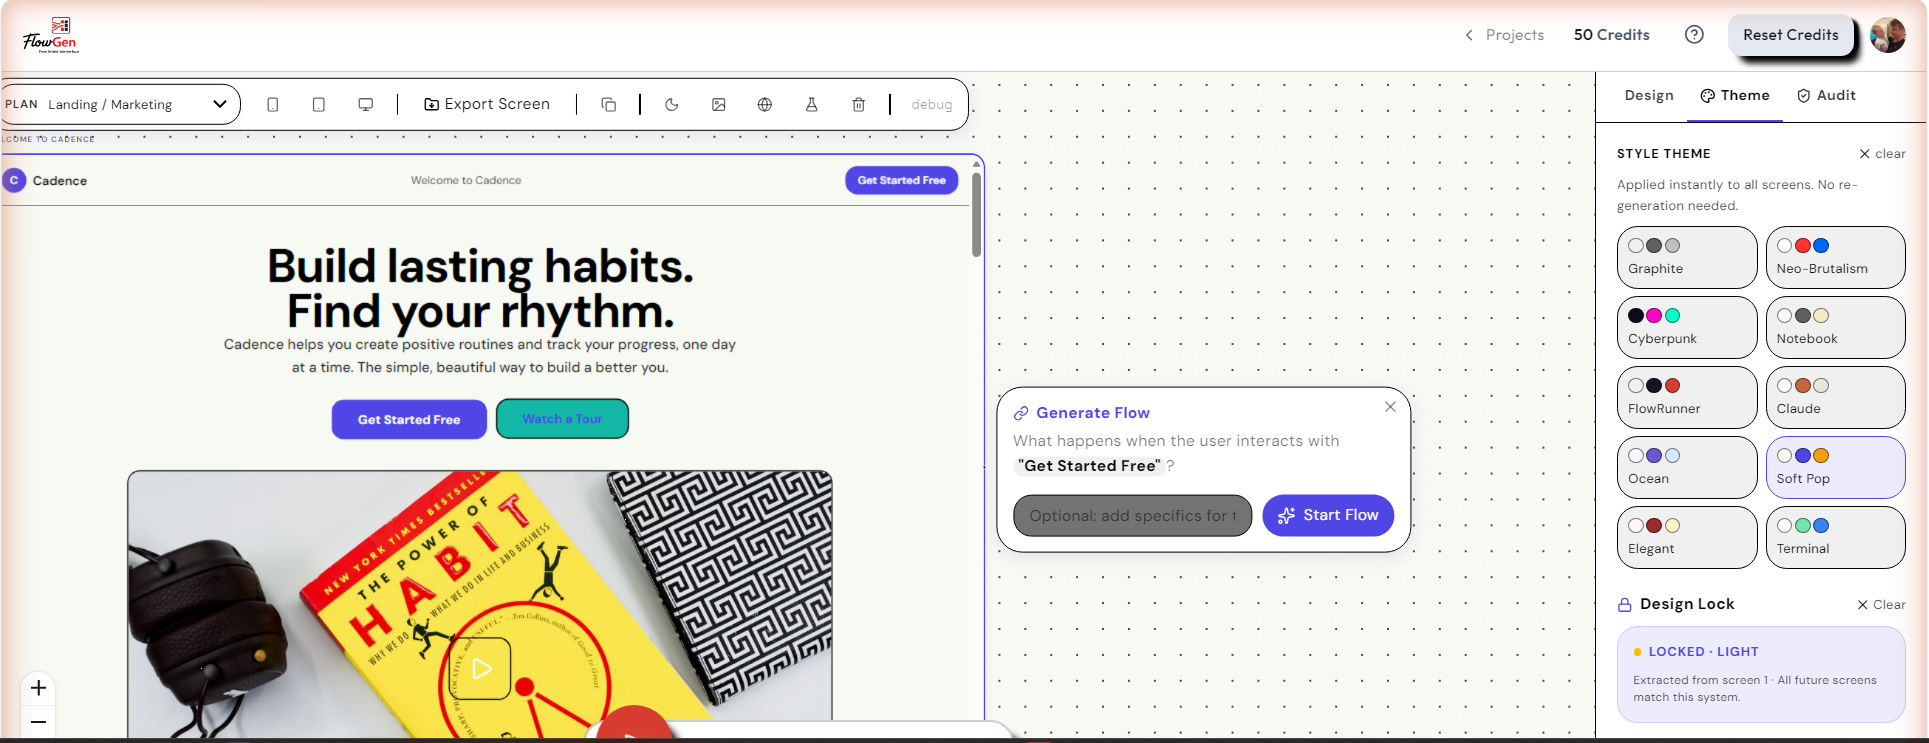Click the hero Get Started Free button

pyautogui.click(x=409, y=419)
